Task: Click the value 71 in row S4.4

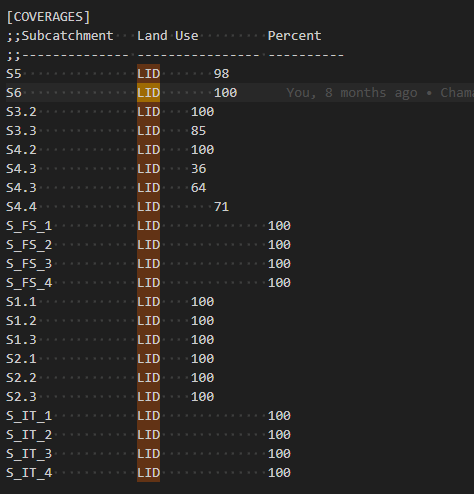Action: [221, 207]
